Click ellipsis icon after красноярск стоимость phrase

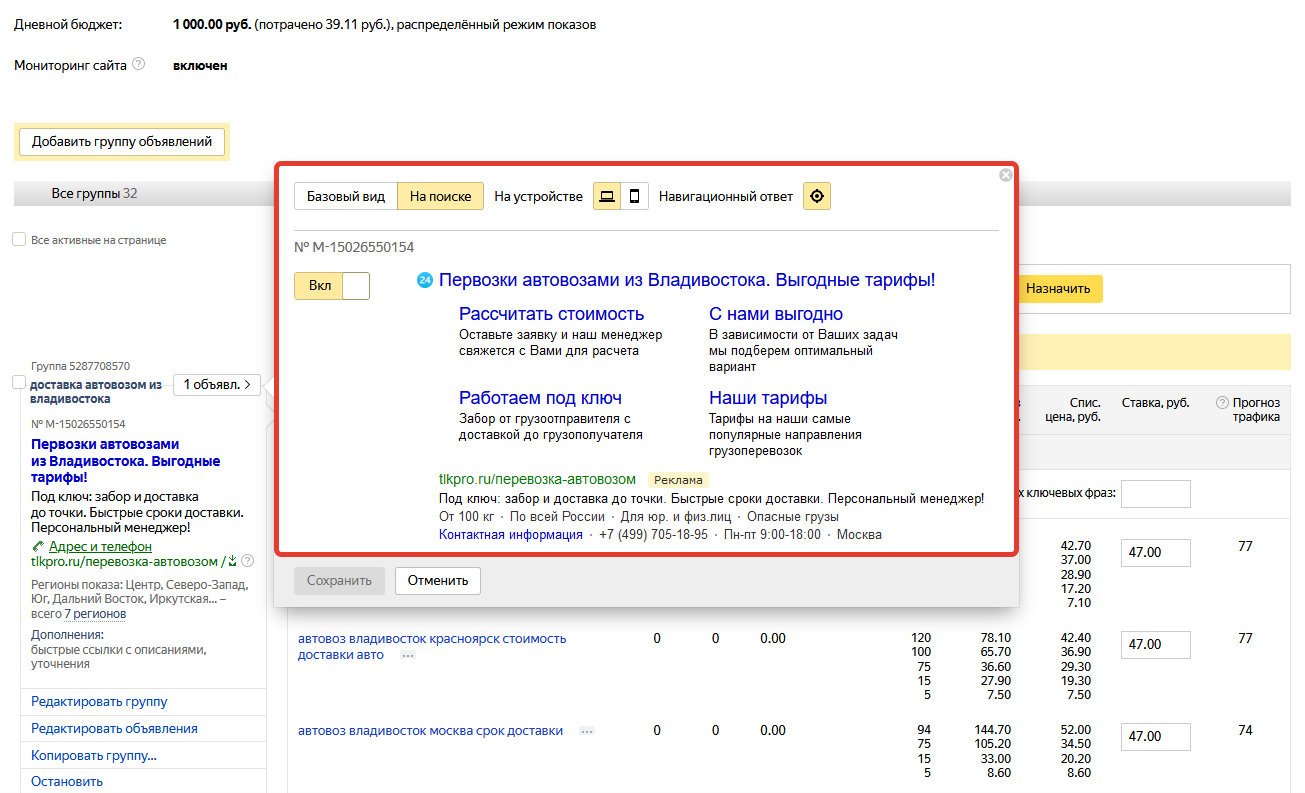pos(407,655)
